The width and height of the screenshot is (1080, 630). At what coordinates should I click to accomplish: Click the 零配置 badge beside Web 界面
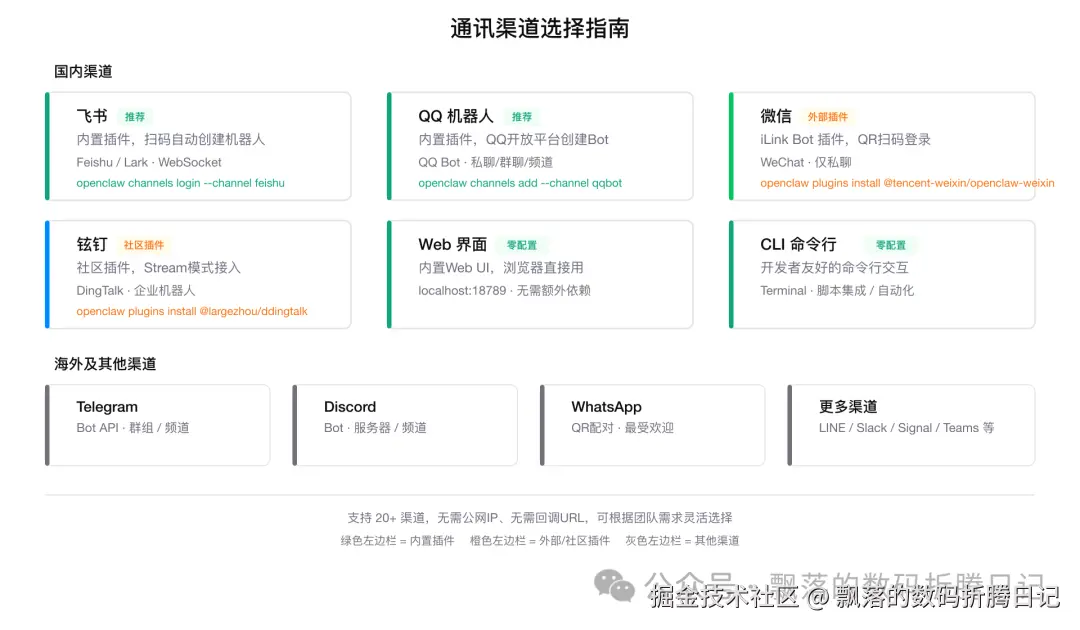tap(521, 245)
